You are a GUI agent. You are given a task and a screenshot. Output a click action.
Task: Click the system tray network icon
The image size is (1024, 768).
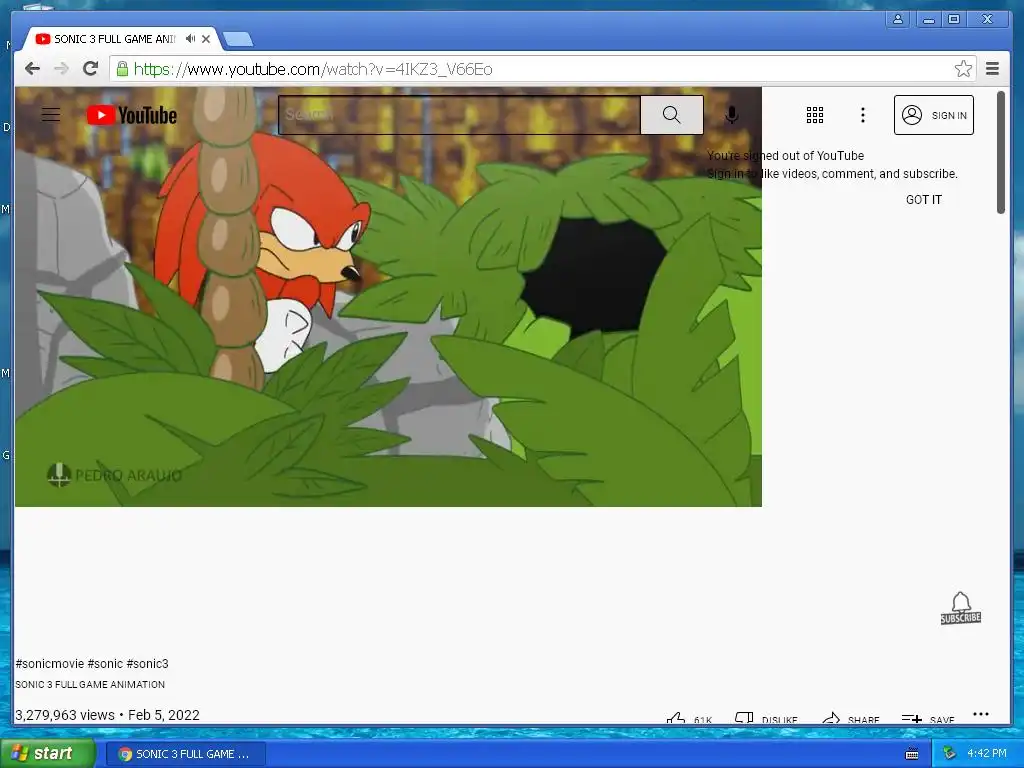949,753
